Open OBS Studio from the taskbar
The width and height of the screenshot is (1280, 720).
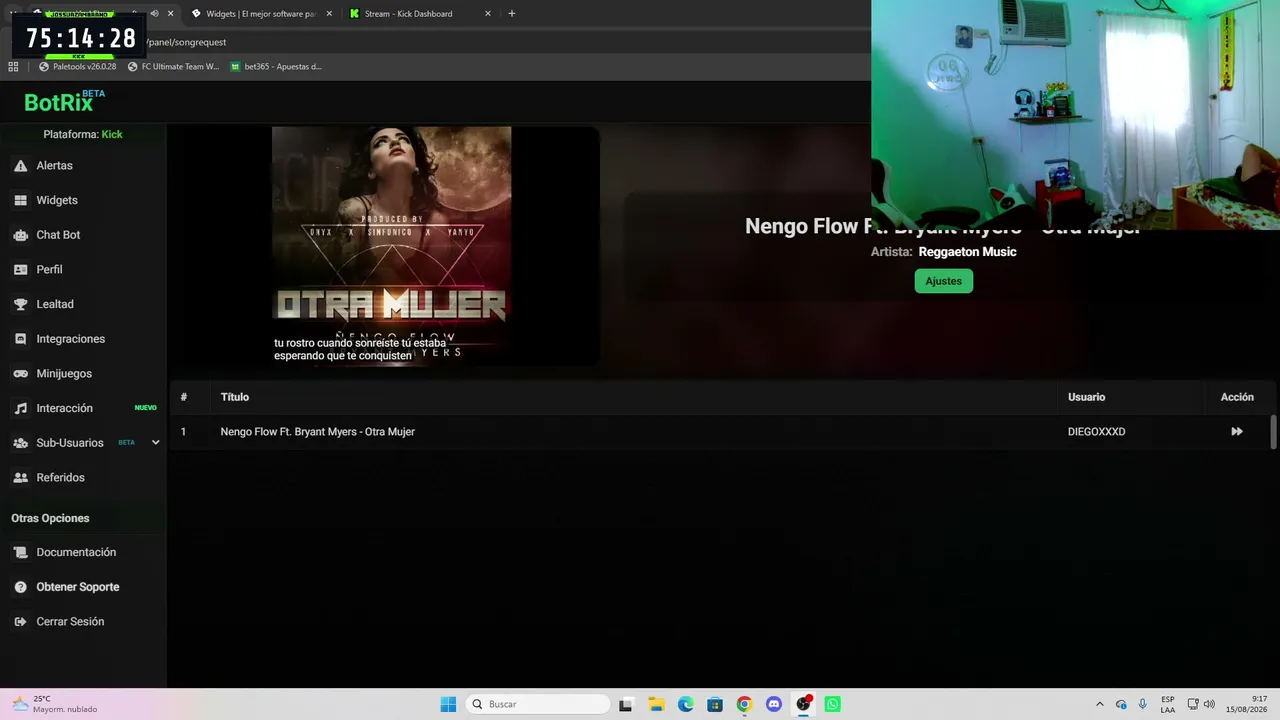(803, 704)
